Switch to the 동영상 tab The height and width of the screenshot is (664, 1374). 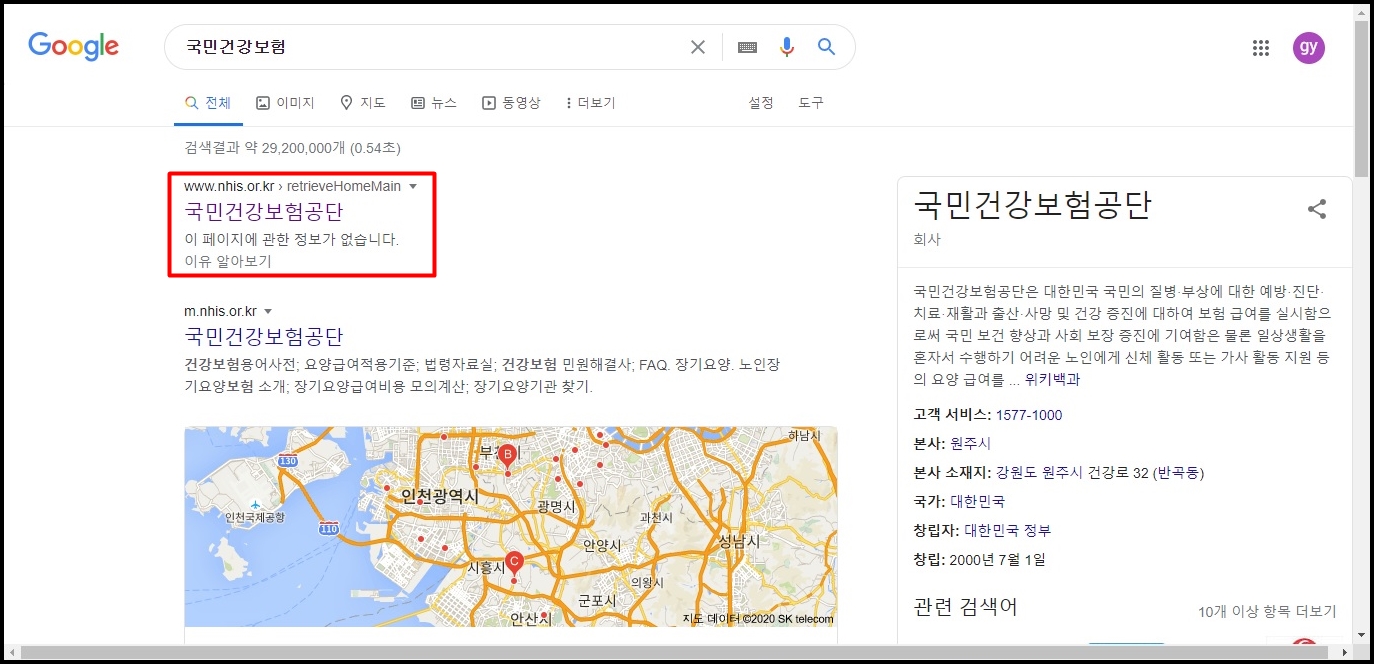pyautogui.click(x=511, y=103)
